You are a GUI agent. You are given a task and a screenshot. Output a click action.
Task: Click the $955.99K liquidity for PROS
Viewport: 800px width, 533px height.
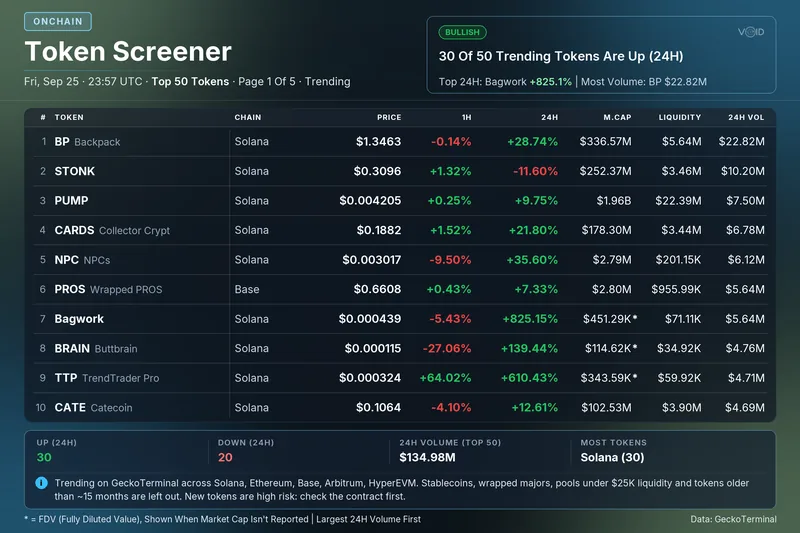676,290
